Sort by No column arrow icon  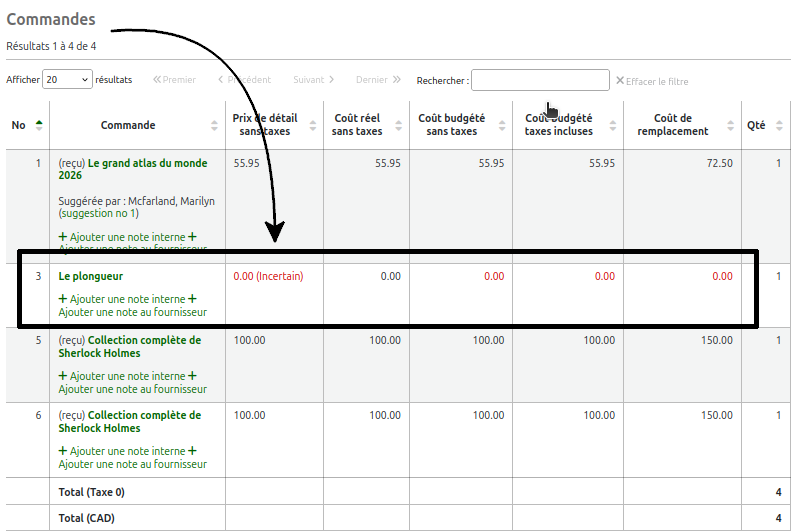coord(39,125)
